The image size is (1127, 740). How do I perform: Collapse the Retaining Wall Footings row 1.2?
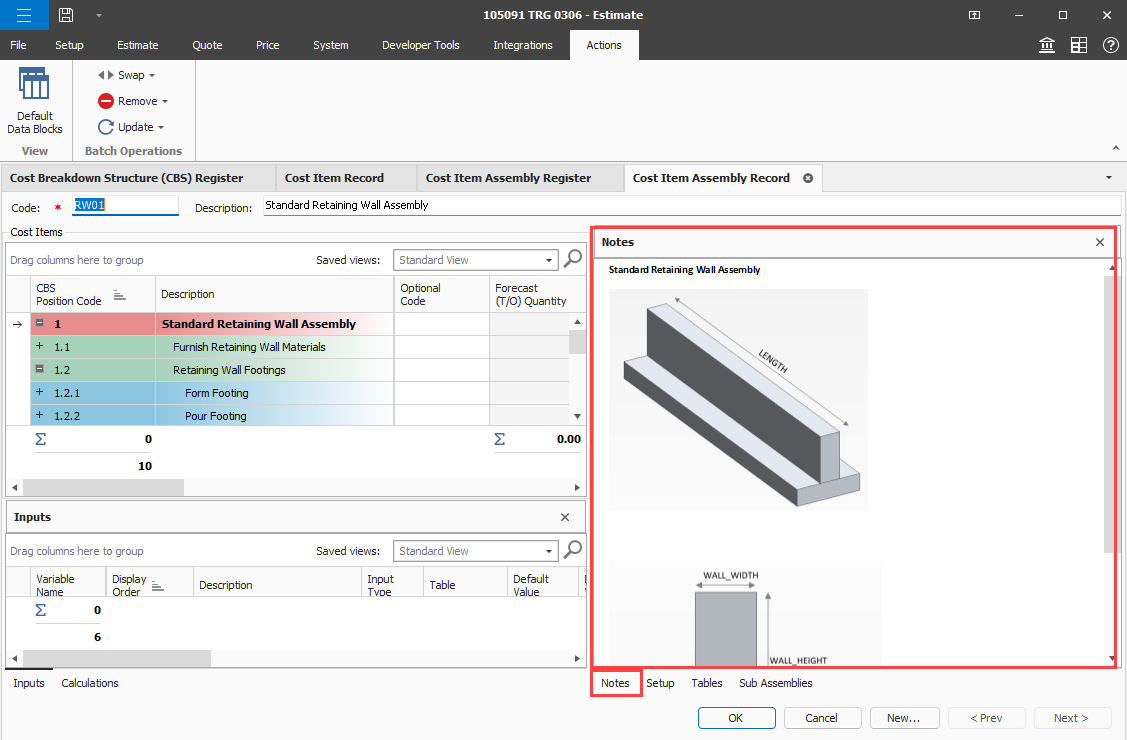point(39,370)
